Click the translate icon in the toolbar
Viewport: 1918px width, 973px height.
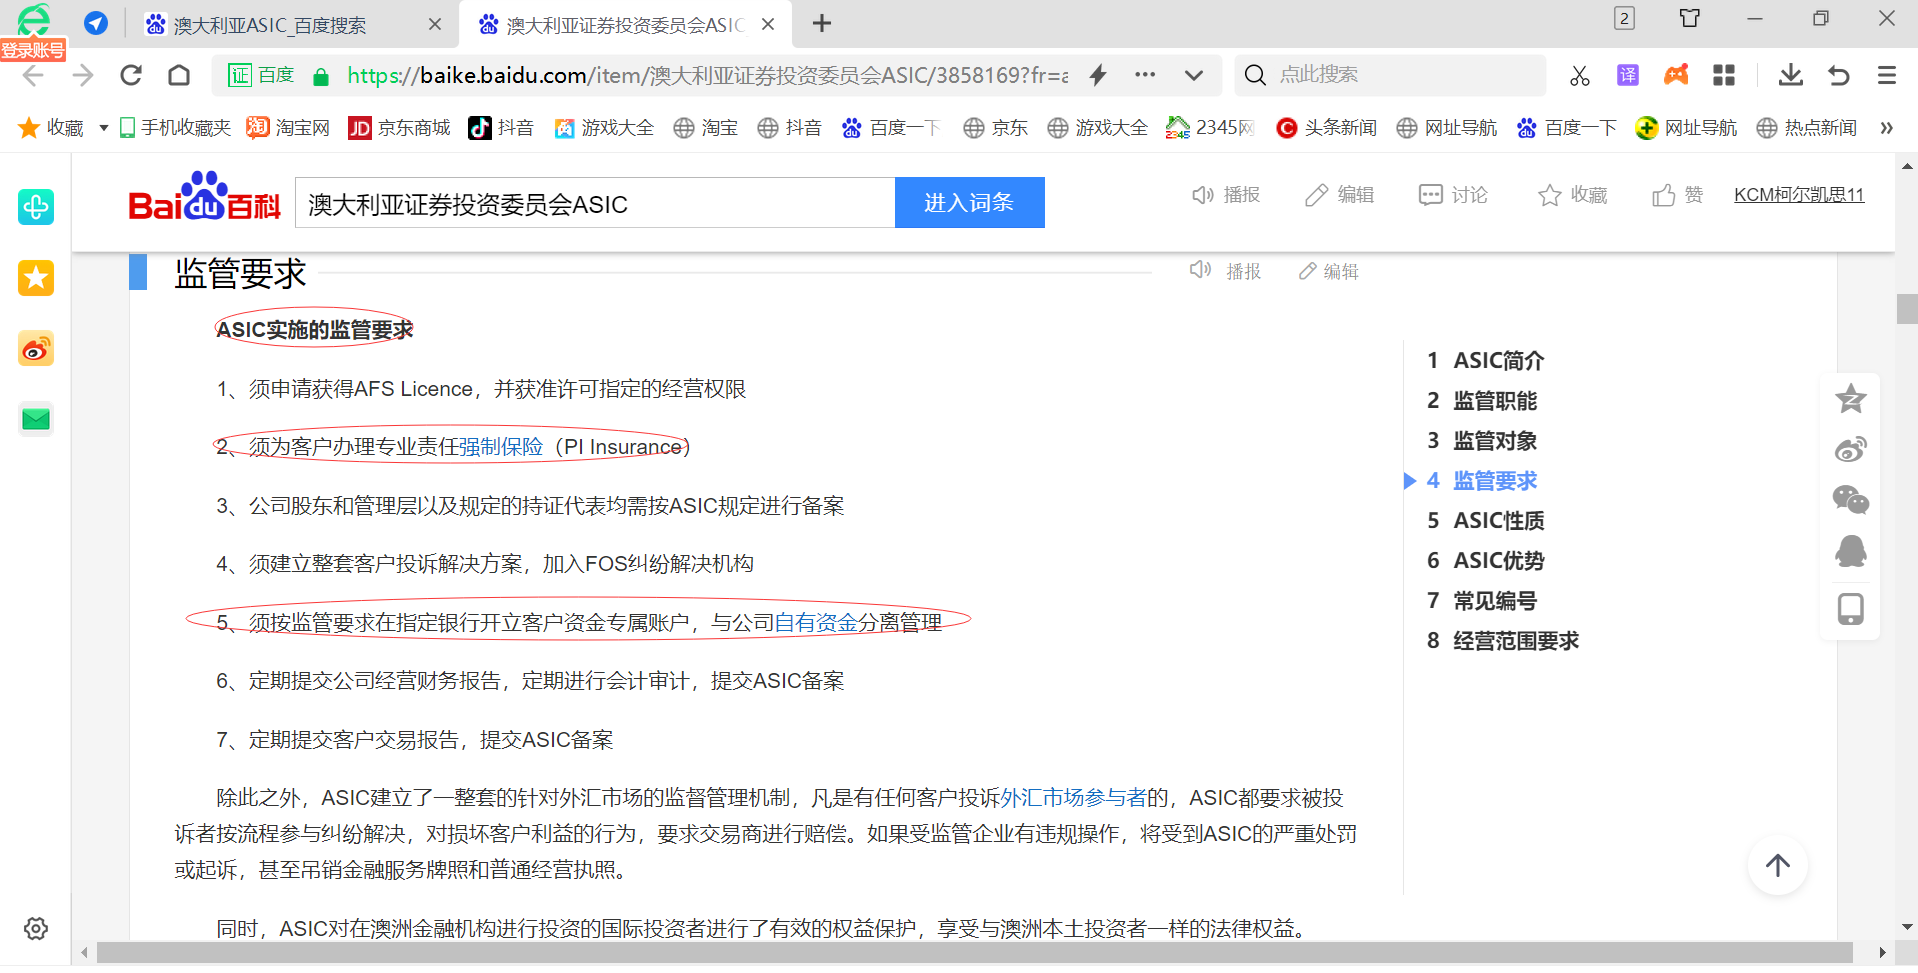(x=1627, y=75)
